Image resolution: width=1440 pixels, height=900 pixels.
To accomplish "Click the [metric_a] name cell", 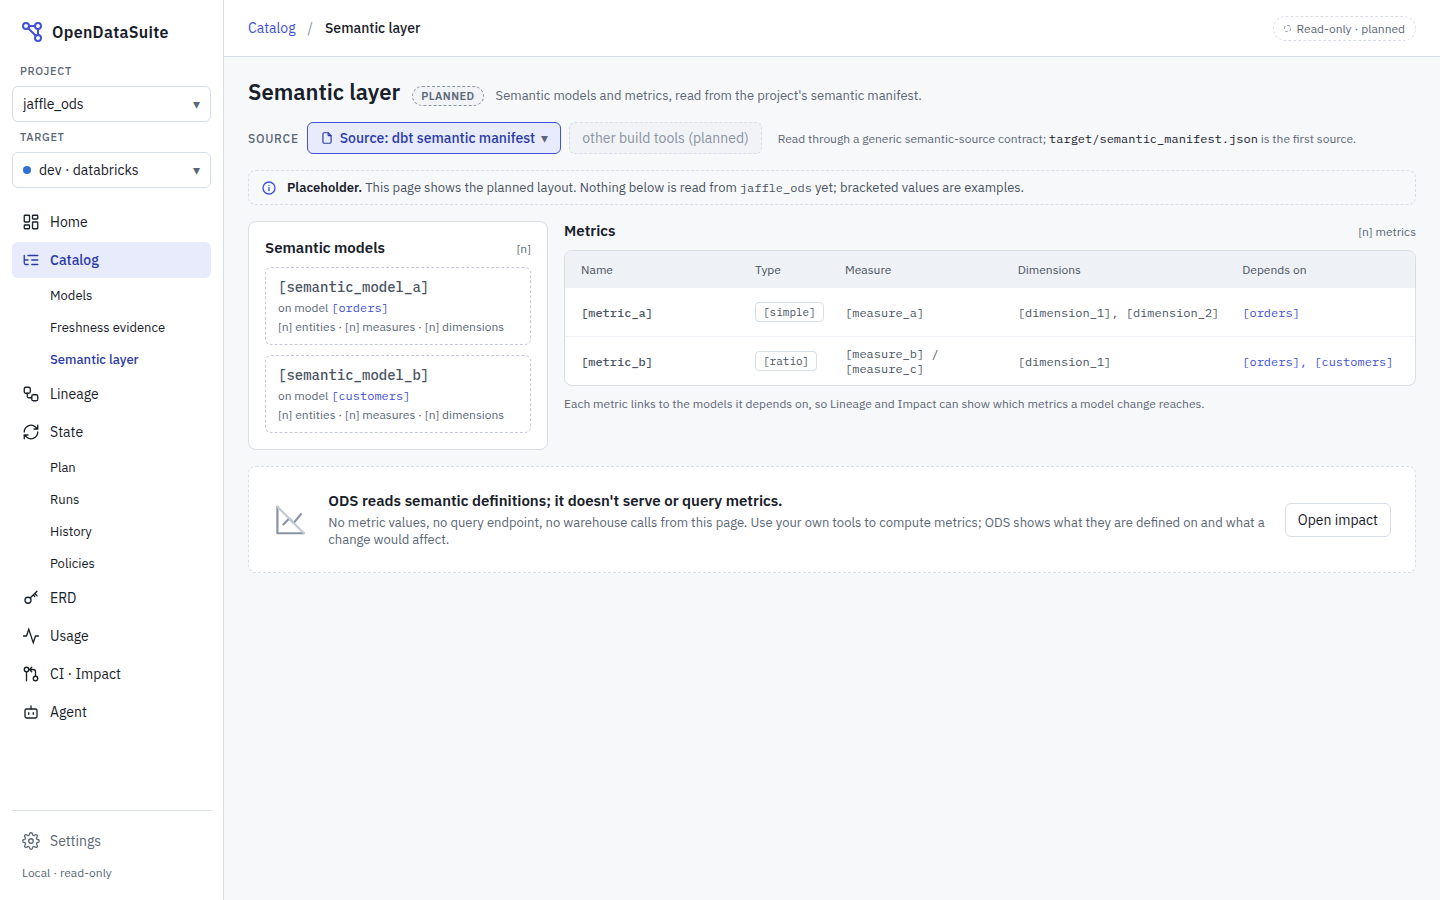I will pos(617,313).
